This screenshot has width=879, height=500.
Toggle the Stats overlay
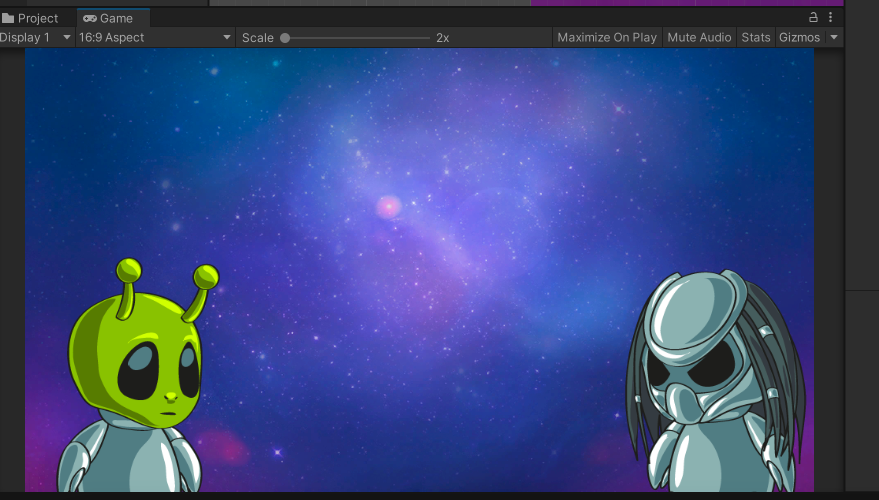(756, 38)
